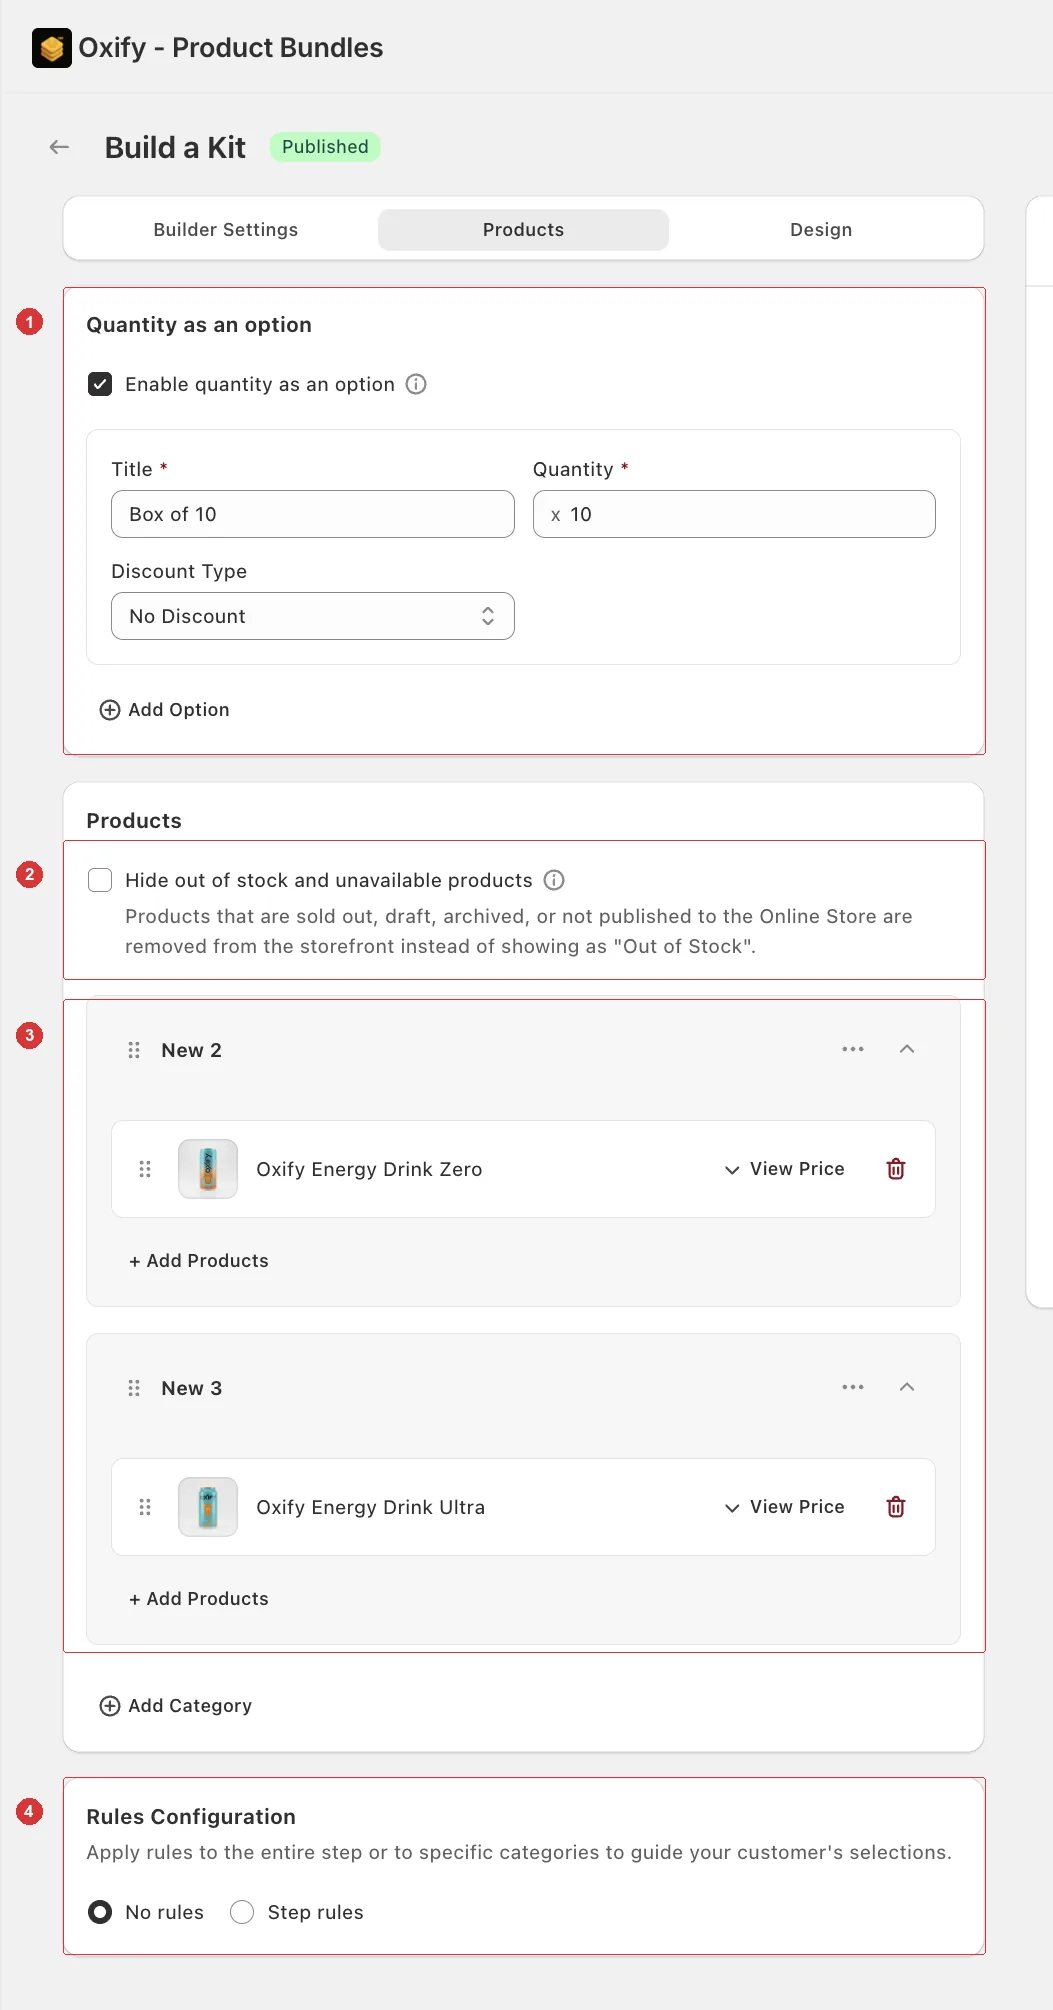
Task: Click Add Category button
Action: 176,1706
